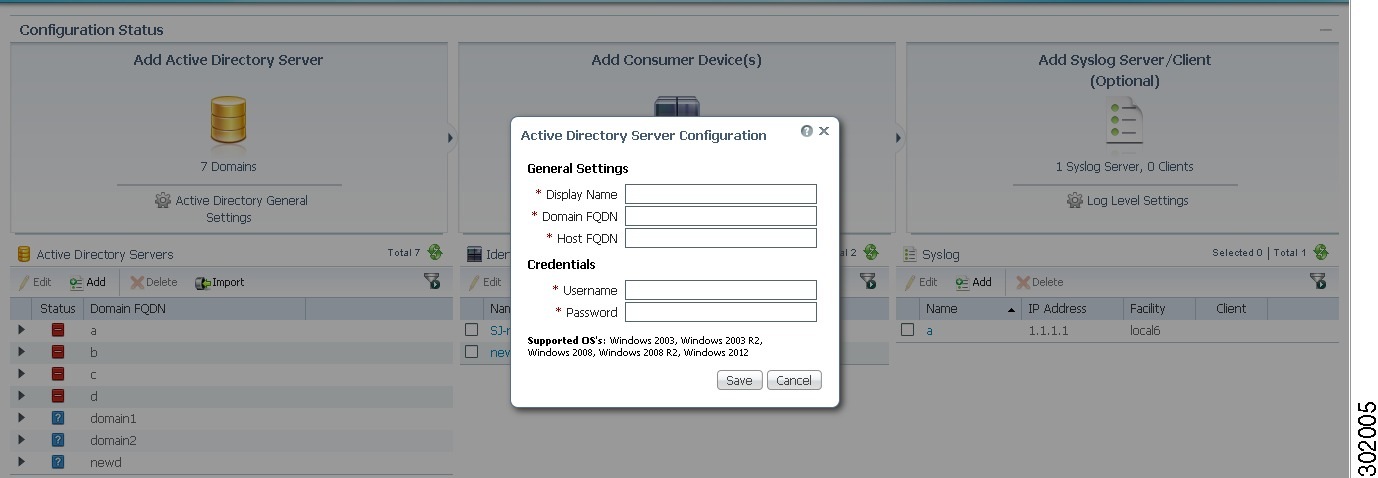Screen dimensions: 1378x478
Task: Click the help icon in the dialog
Action: [x=806, y=131]
